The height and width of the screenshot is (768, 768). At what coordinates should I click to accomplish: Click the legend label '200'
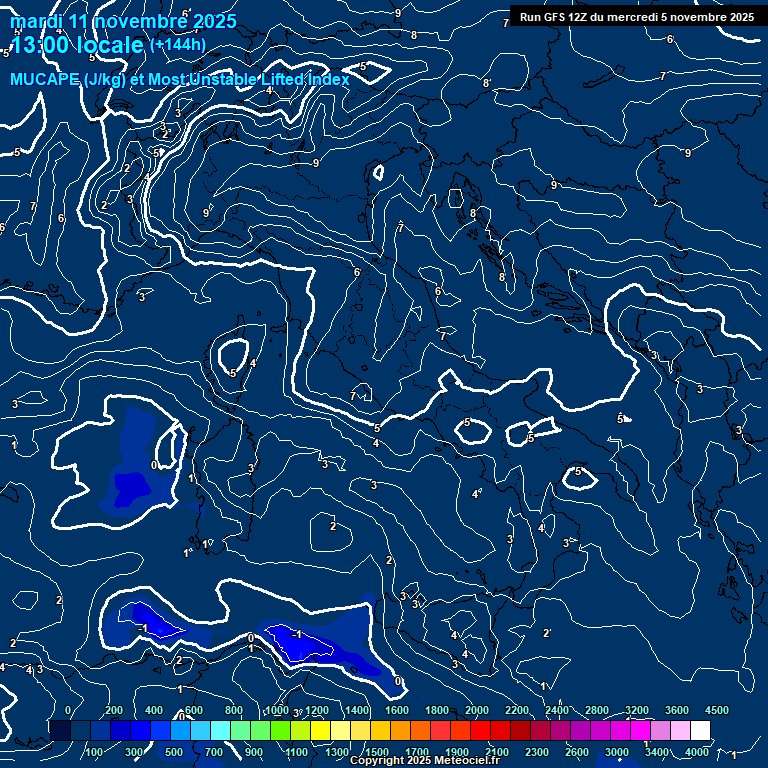(x=114, y=710)
